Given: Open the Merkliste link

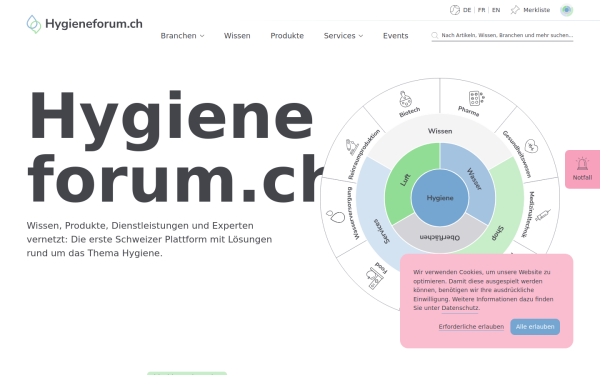Looking at the screenshot, I should click(x=536, y=10).
